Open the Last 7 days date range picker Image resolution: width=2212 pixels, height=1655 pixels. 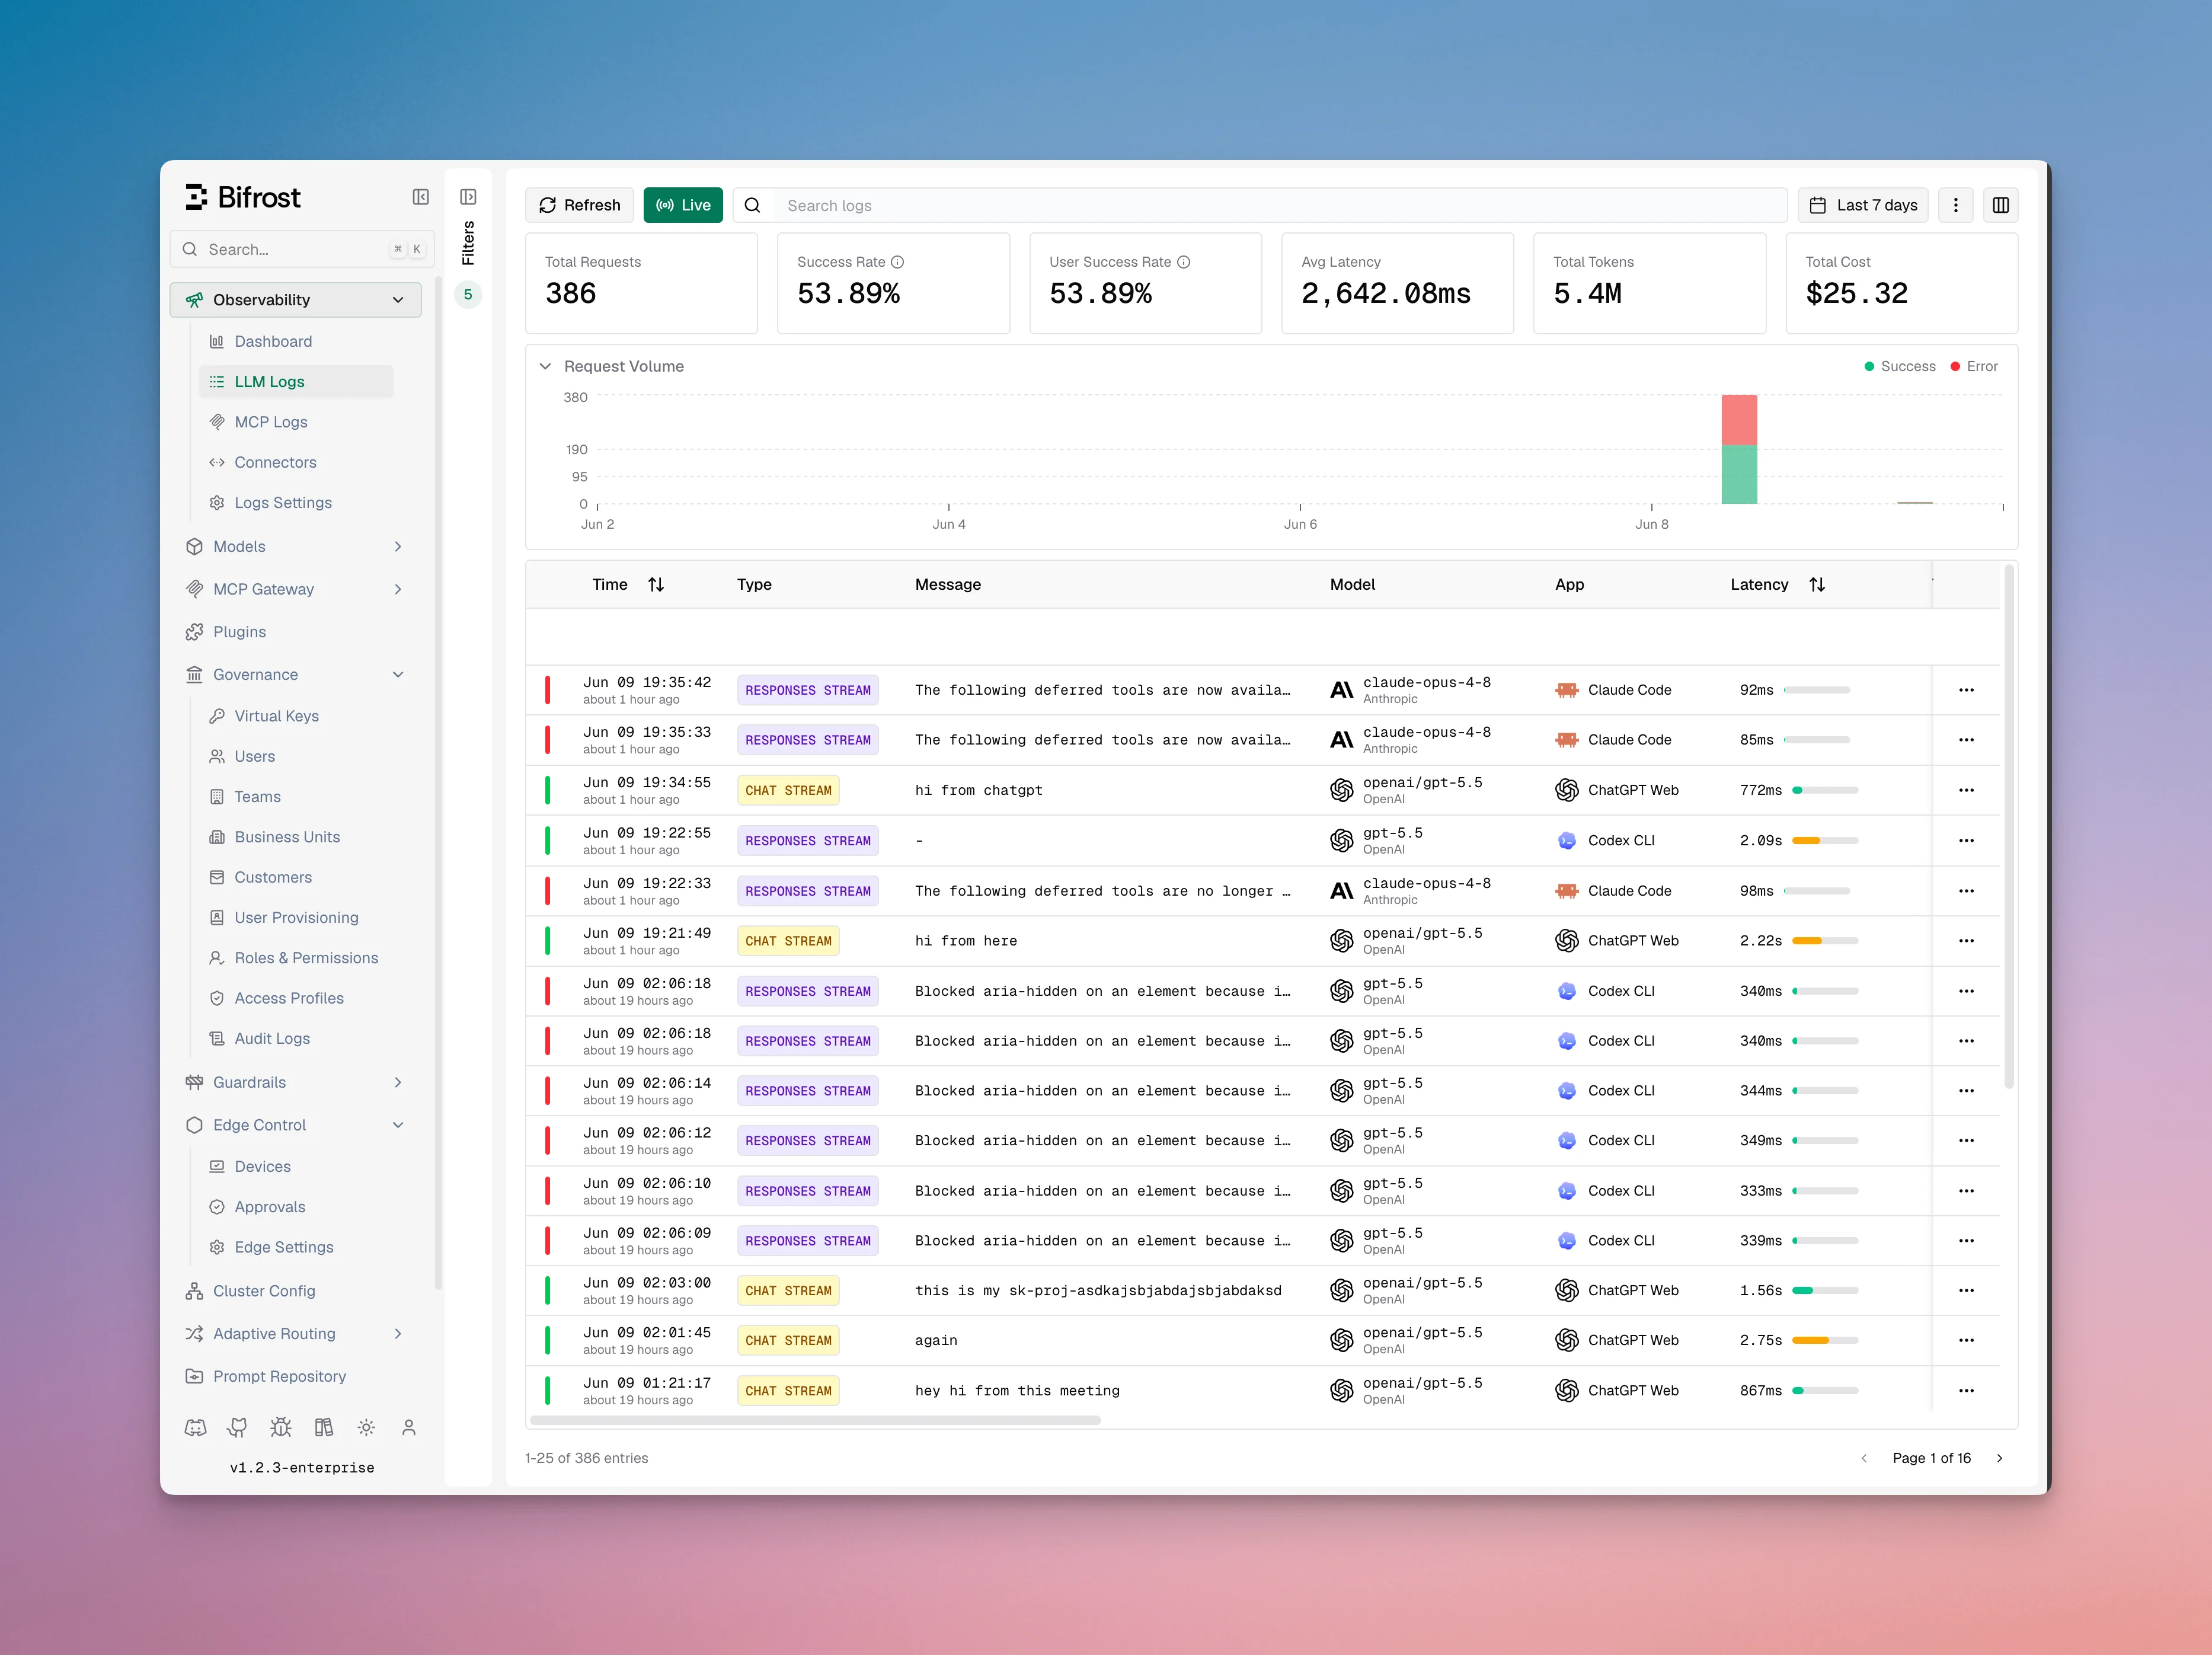1863,205
